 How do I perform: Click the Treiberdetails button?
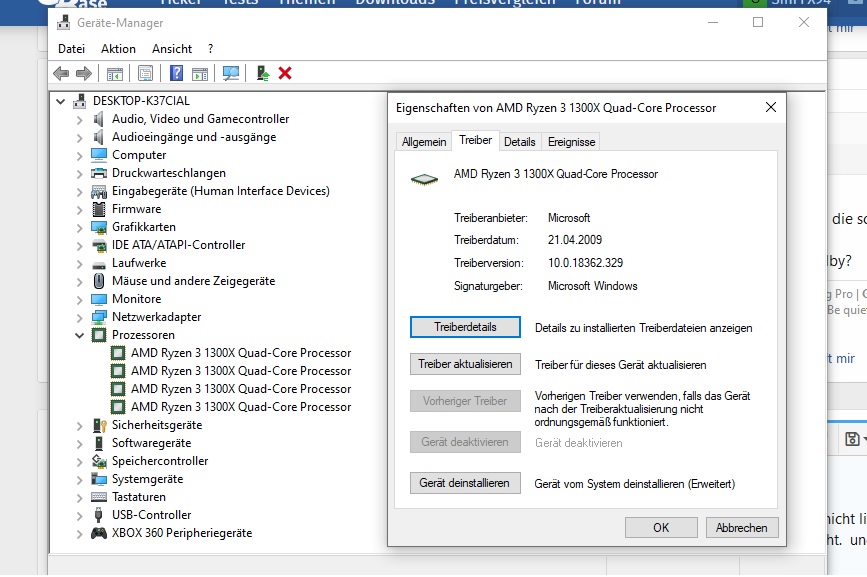point(465,327)
